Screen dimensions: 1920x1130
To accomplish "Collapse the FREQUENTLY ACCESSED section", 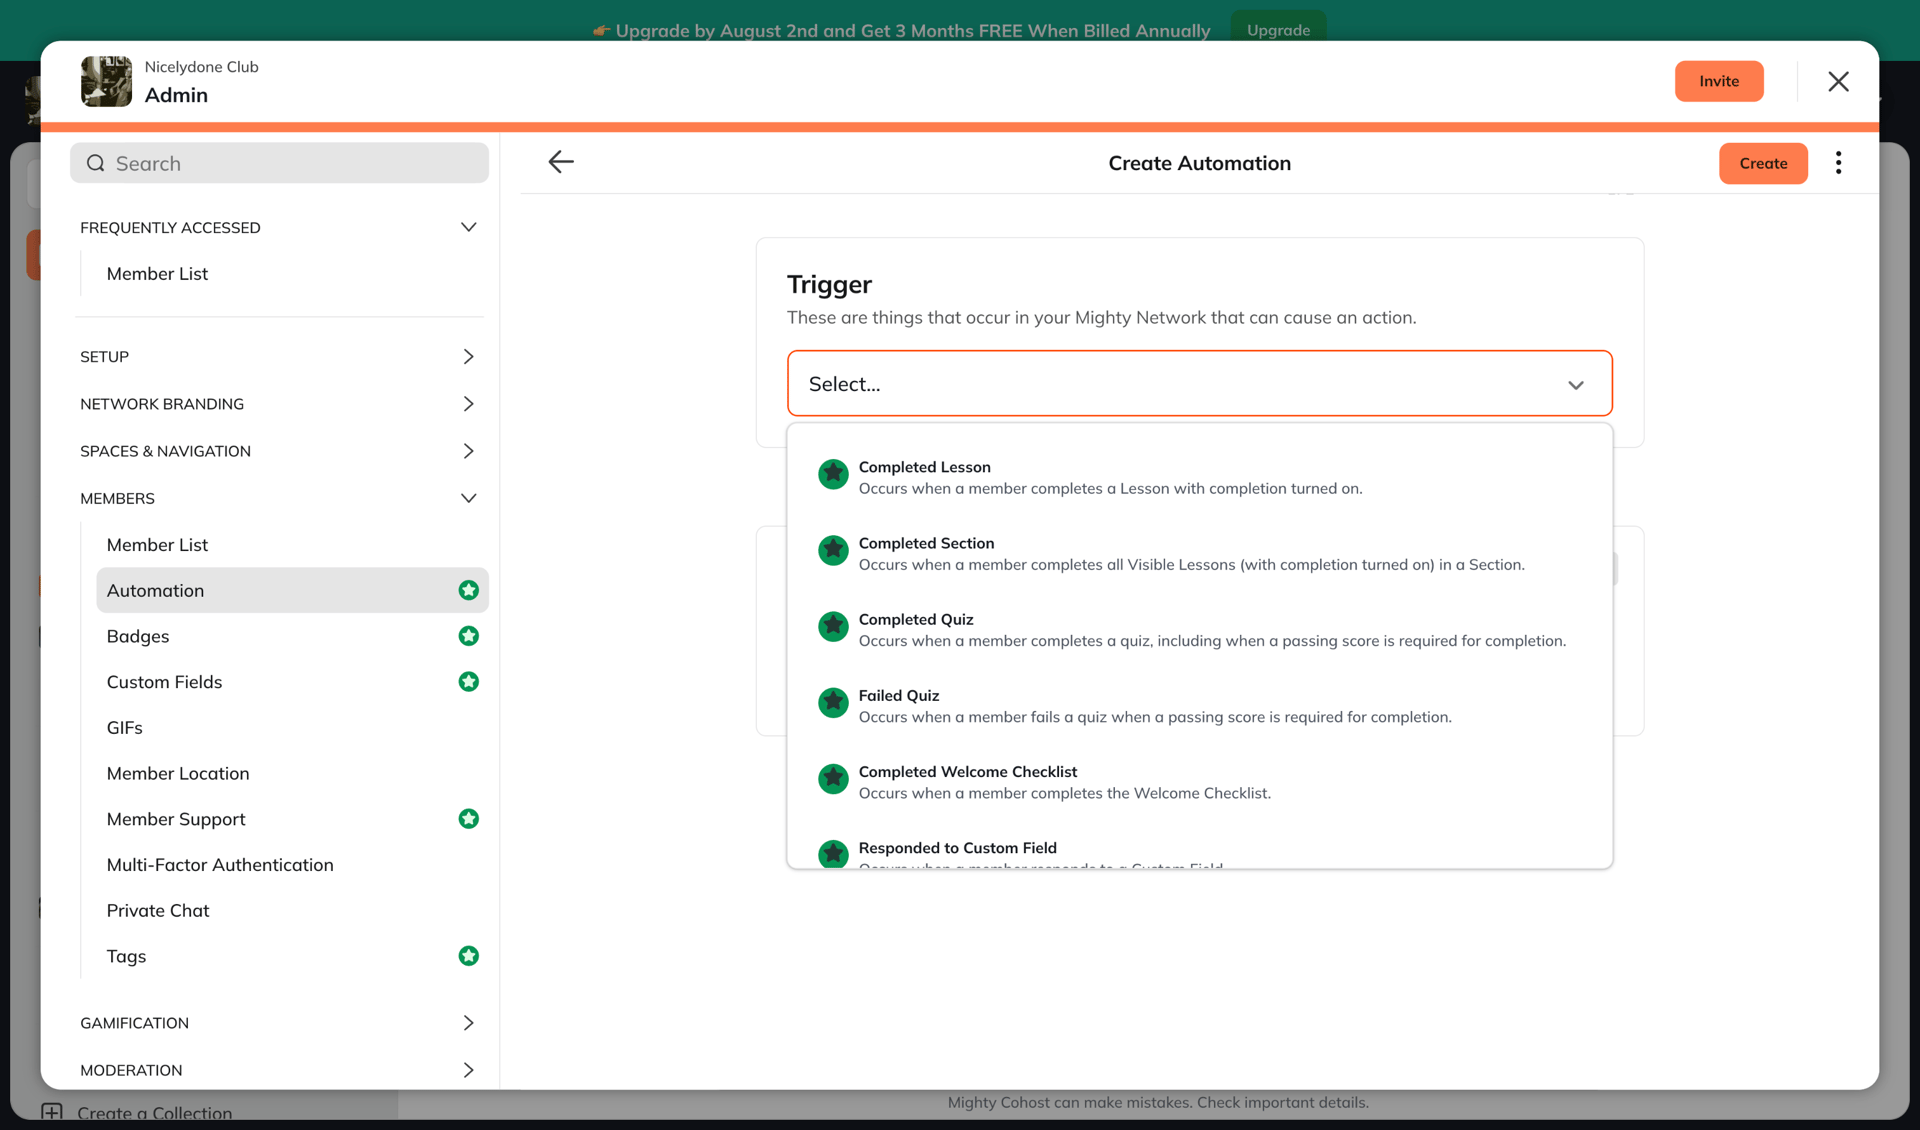I will pyautogui.click(x=469, y=227).
